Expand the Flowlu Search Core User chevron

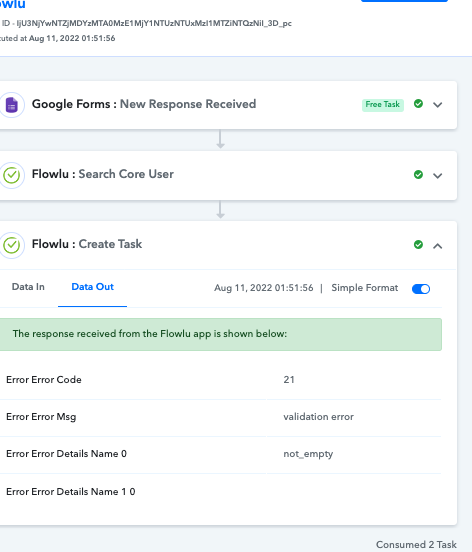438,176
